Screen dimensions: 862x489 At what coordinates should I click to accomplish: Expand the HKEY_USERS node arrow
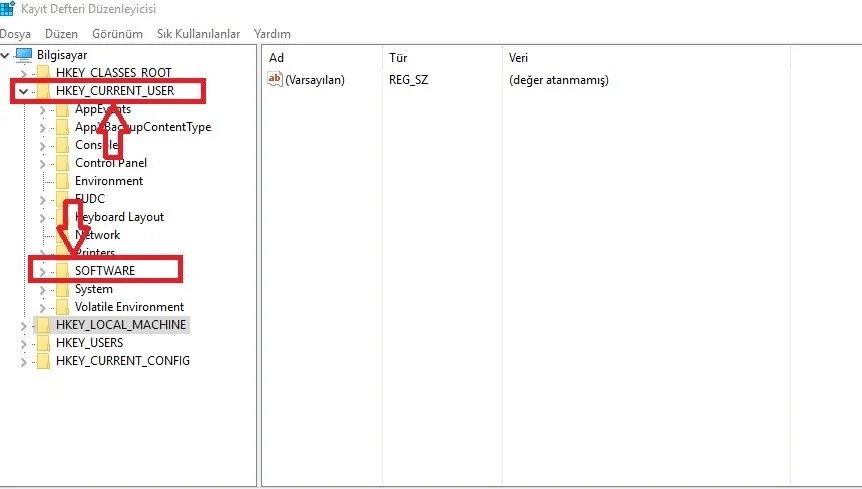24,343
